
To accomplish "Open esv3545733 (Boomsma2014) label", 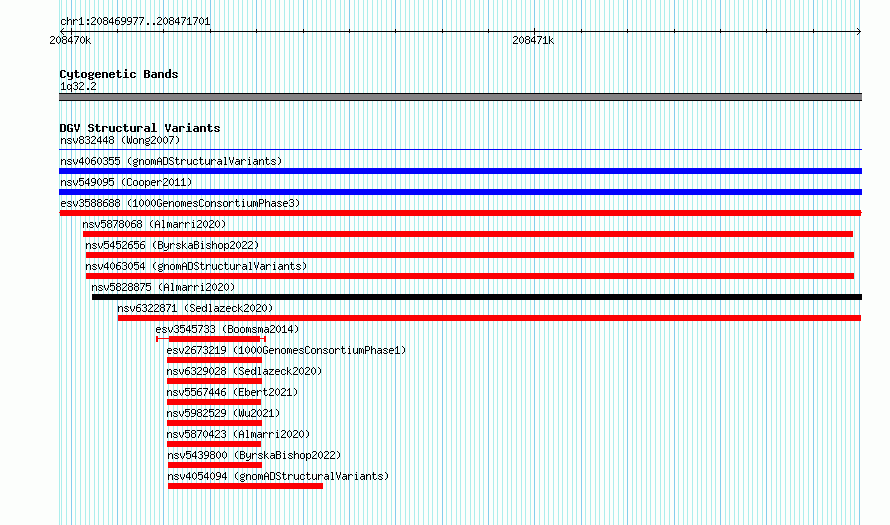I will coord(227,329).
